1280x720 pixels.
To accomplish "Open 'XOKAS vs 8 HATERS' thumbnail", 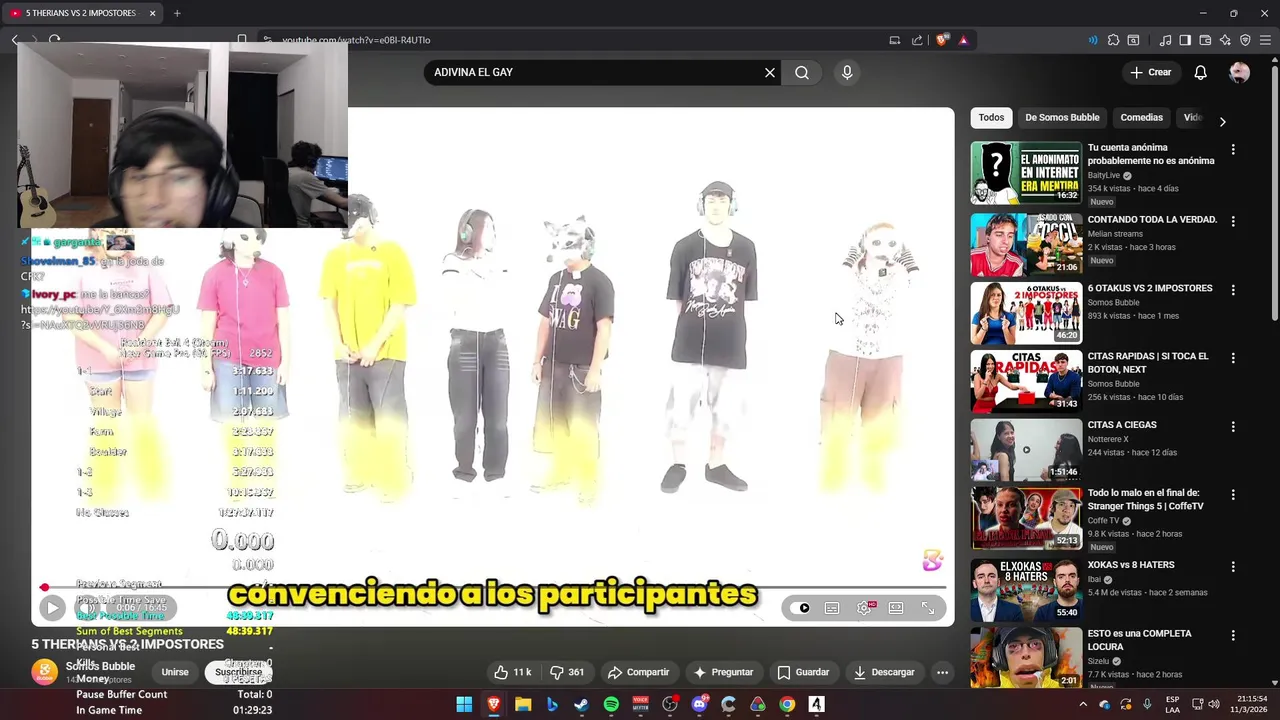I will 1026,589.
